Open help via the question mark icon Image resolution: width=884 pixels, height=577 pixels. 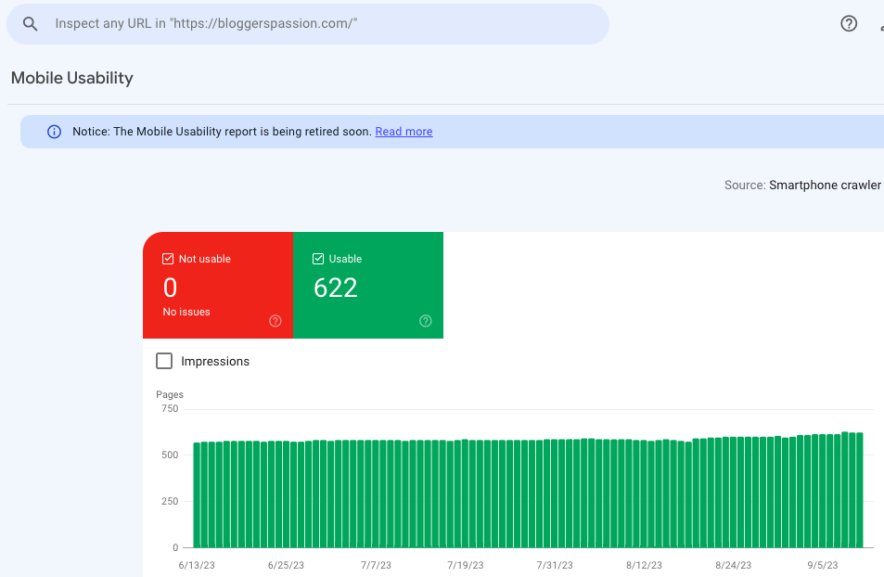coord(848,23)
